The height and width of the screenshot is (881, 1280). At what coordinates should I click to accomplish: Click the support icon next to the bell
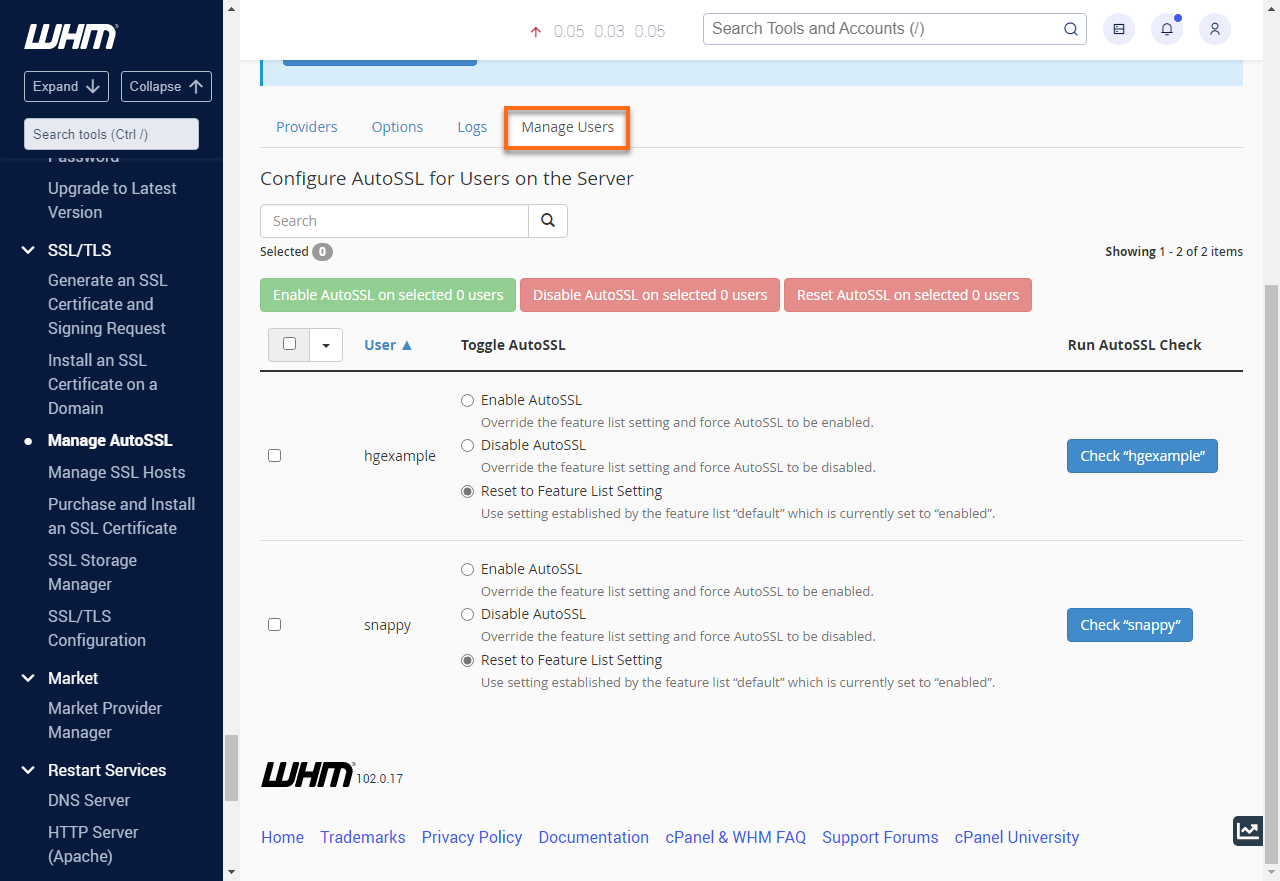[x=1118, y=29]
